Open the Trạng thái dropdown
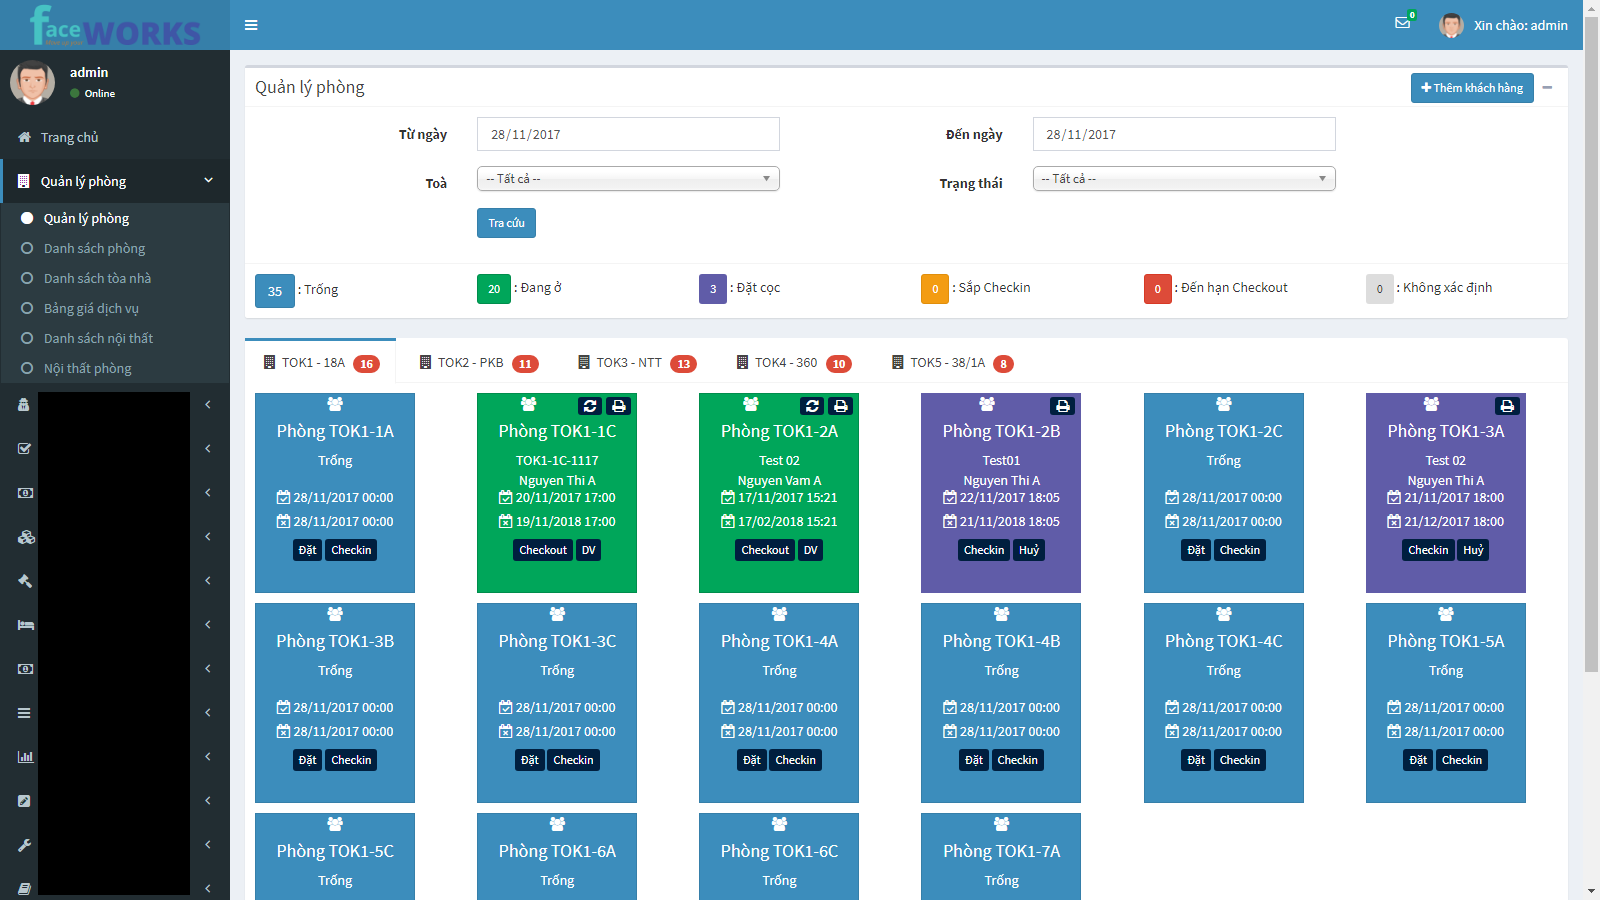1600x900 pixels. point(1184,179)
